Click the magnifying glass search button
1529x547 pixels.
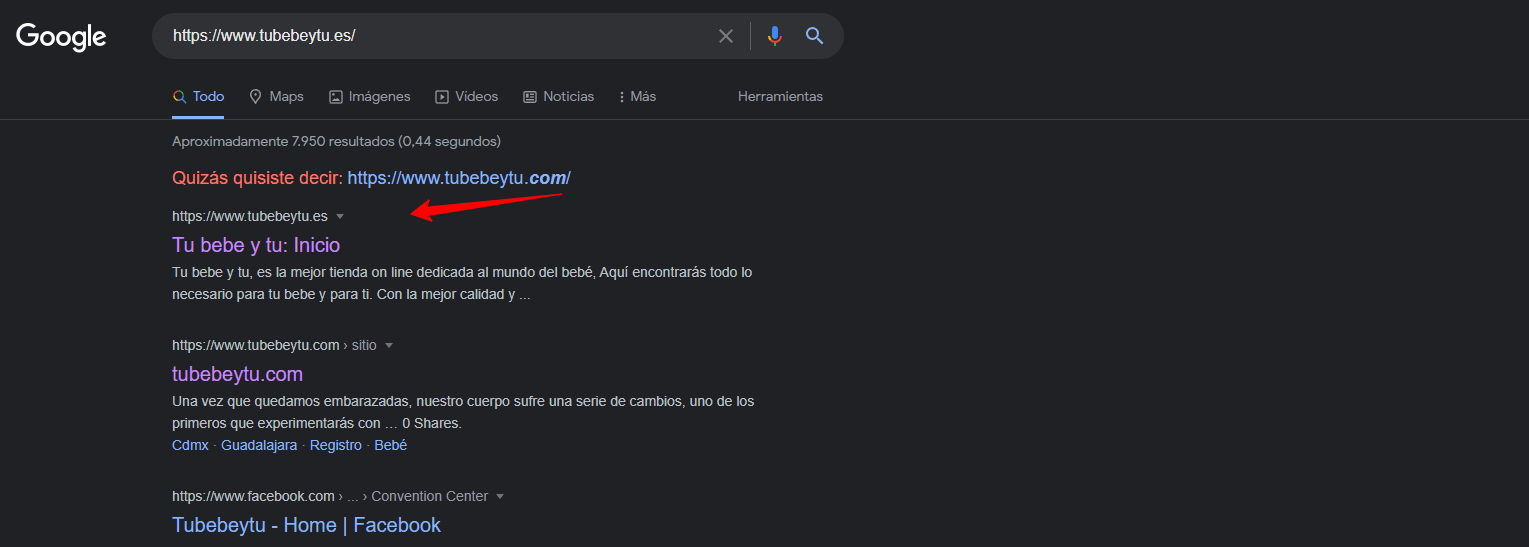[x=815, y=36]
